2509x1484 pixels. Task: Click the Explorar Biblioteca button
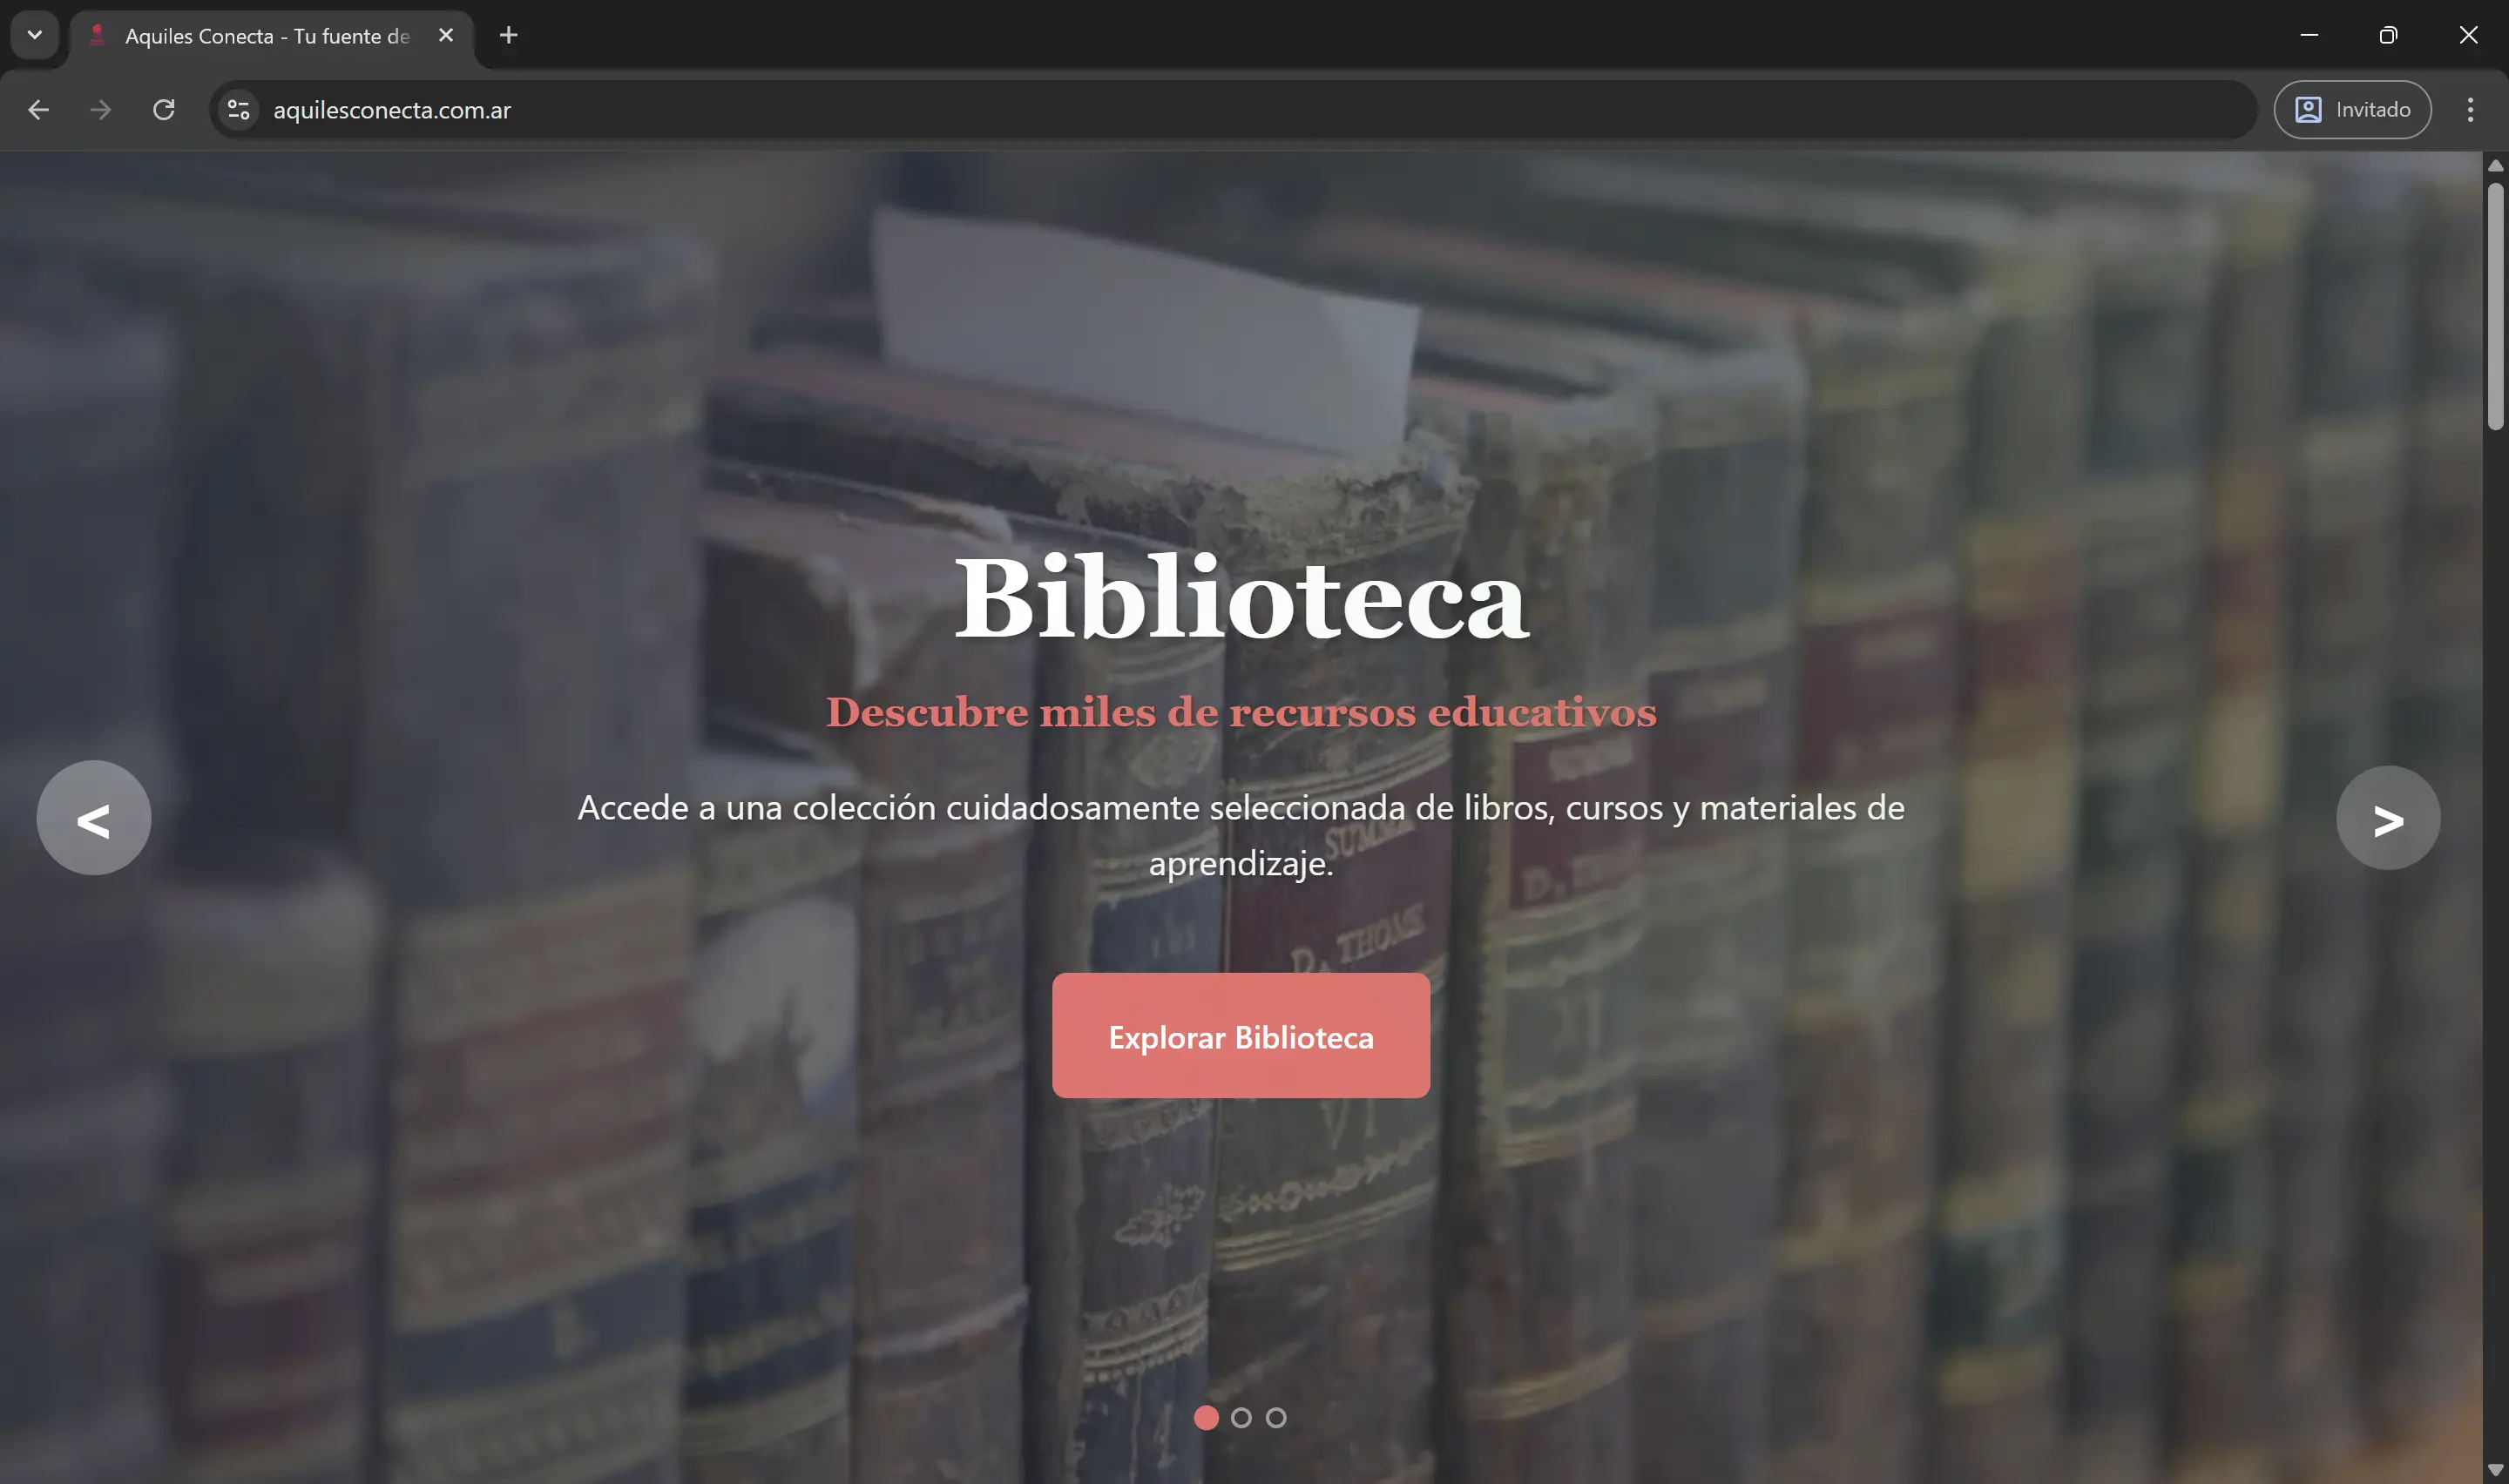click(x=1241, y=1036)
